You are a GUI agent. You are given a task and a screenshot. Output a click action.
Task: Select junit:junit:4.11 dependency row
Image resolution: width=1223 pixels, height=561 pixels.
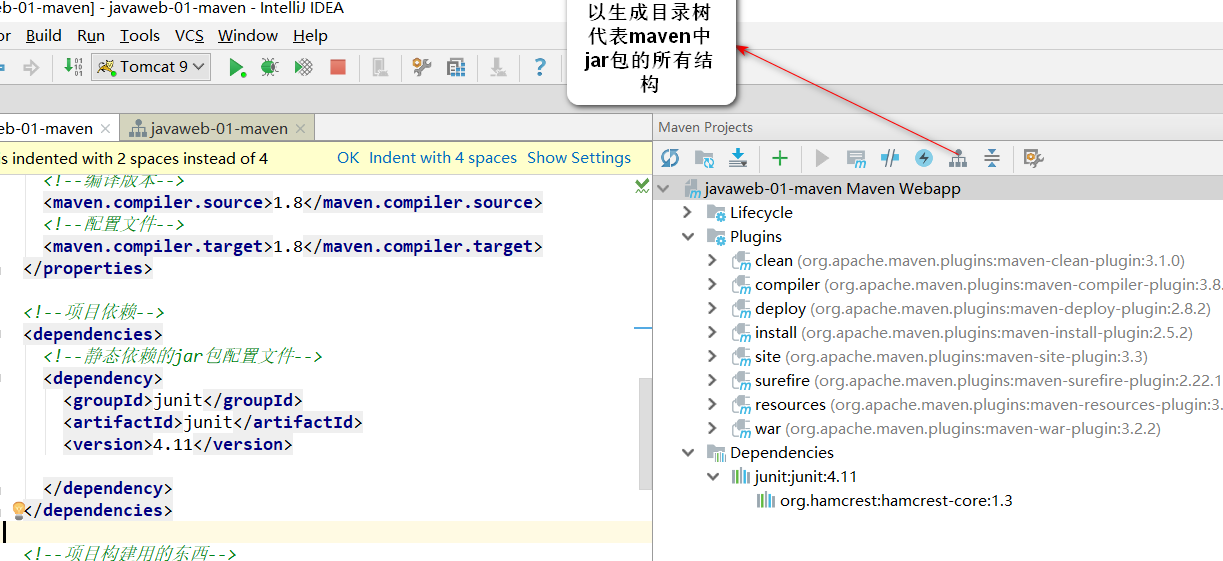806,476
